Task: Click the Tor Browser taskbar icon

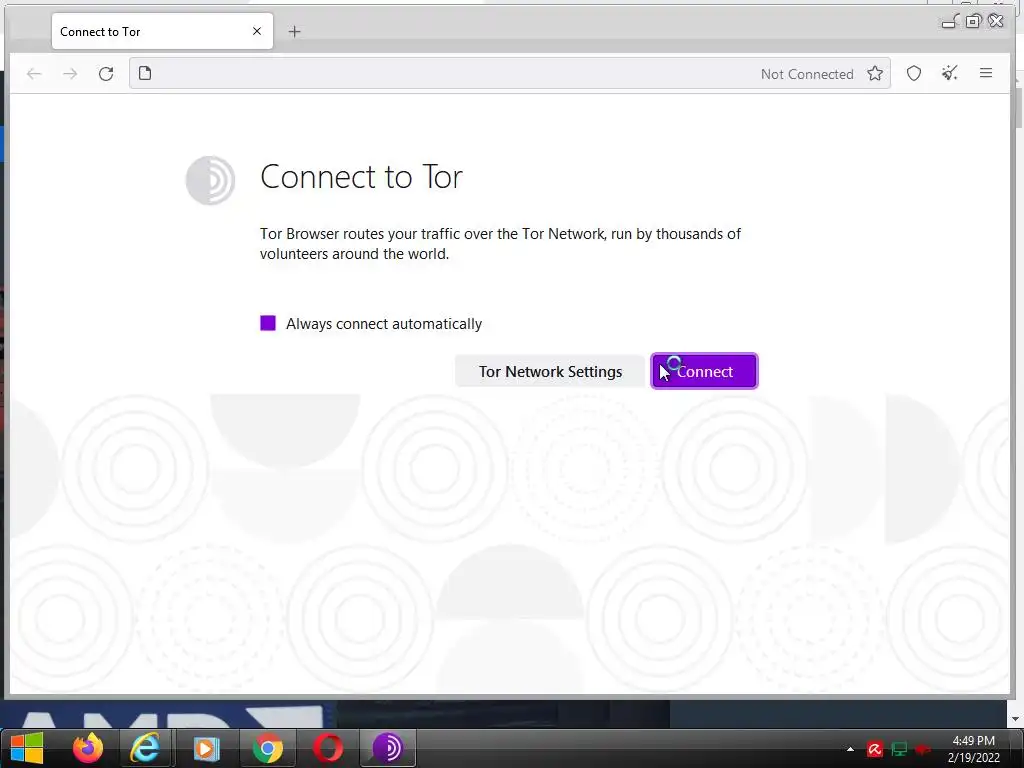Action: (387, 748)
